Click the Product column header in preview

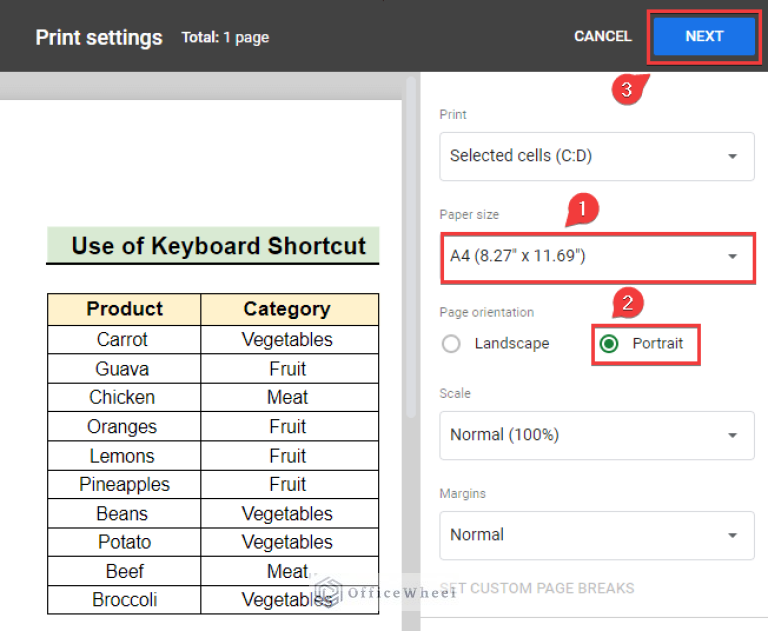(124, 309)
